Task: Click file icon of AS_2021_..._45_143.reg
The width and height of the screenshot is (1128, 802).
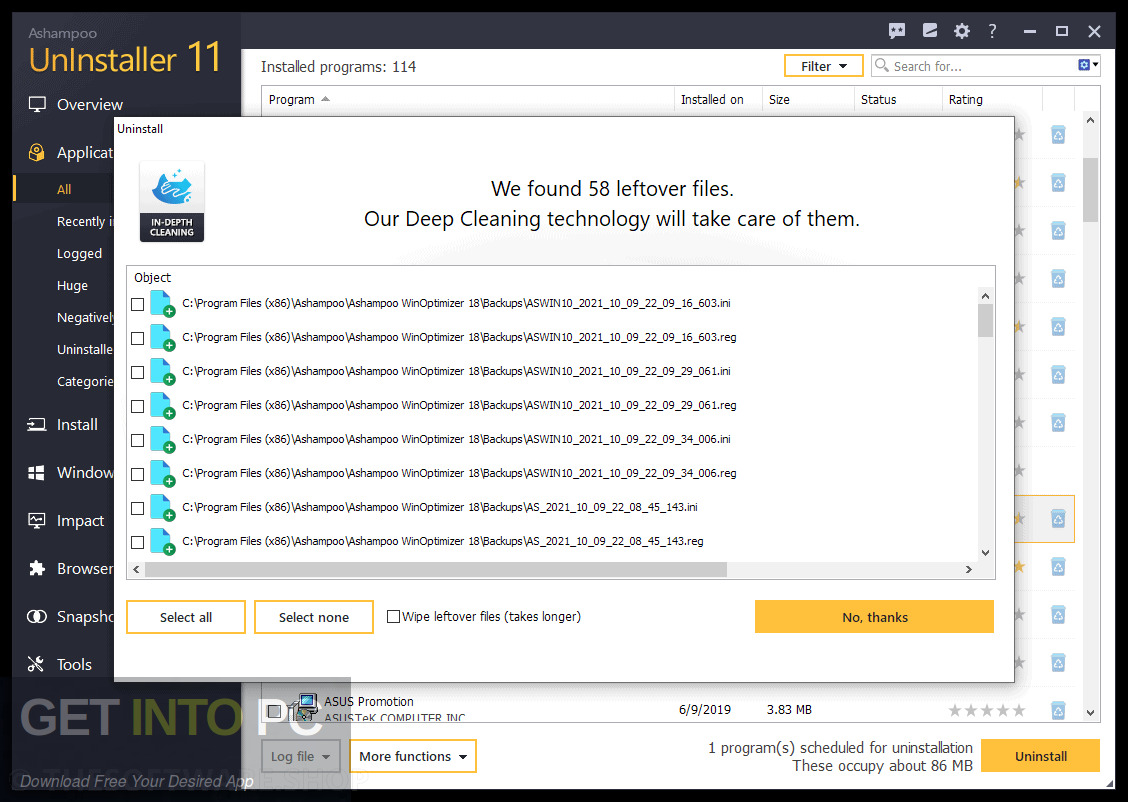Action: [x=163, y=542]
